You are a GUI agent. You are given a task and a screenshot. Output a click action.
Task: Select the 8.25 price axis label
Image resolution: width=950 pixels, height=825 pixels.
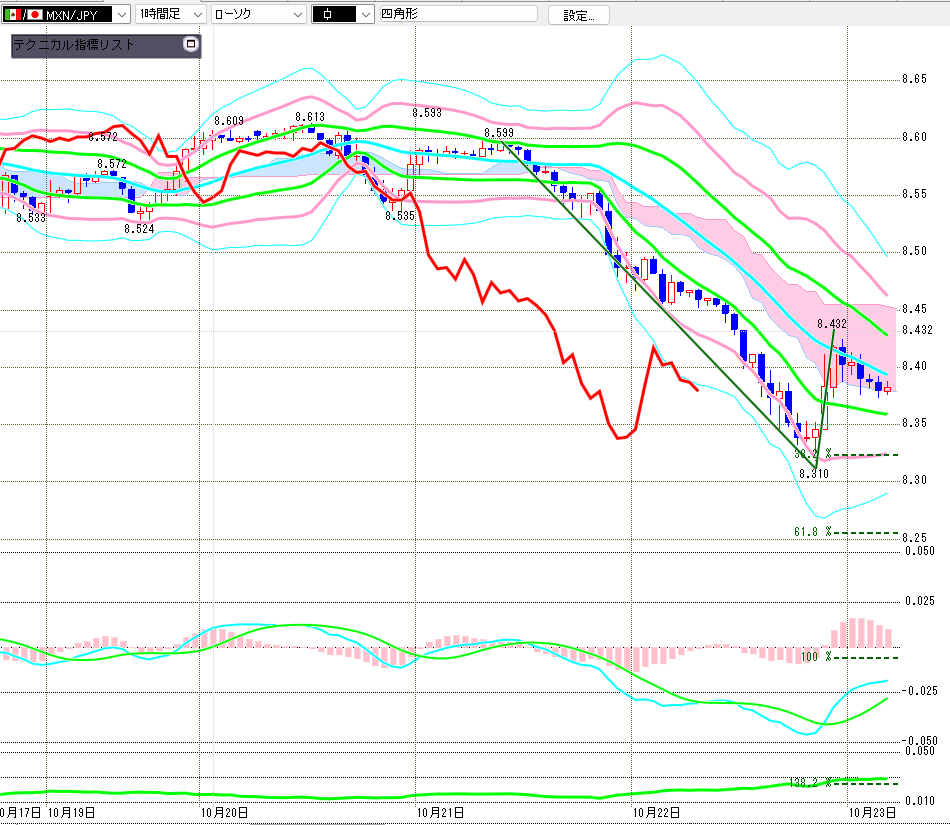pos(914,538)
